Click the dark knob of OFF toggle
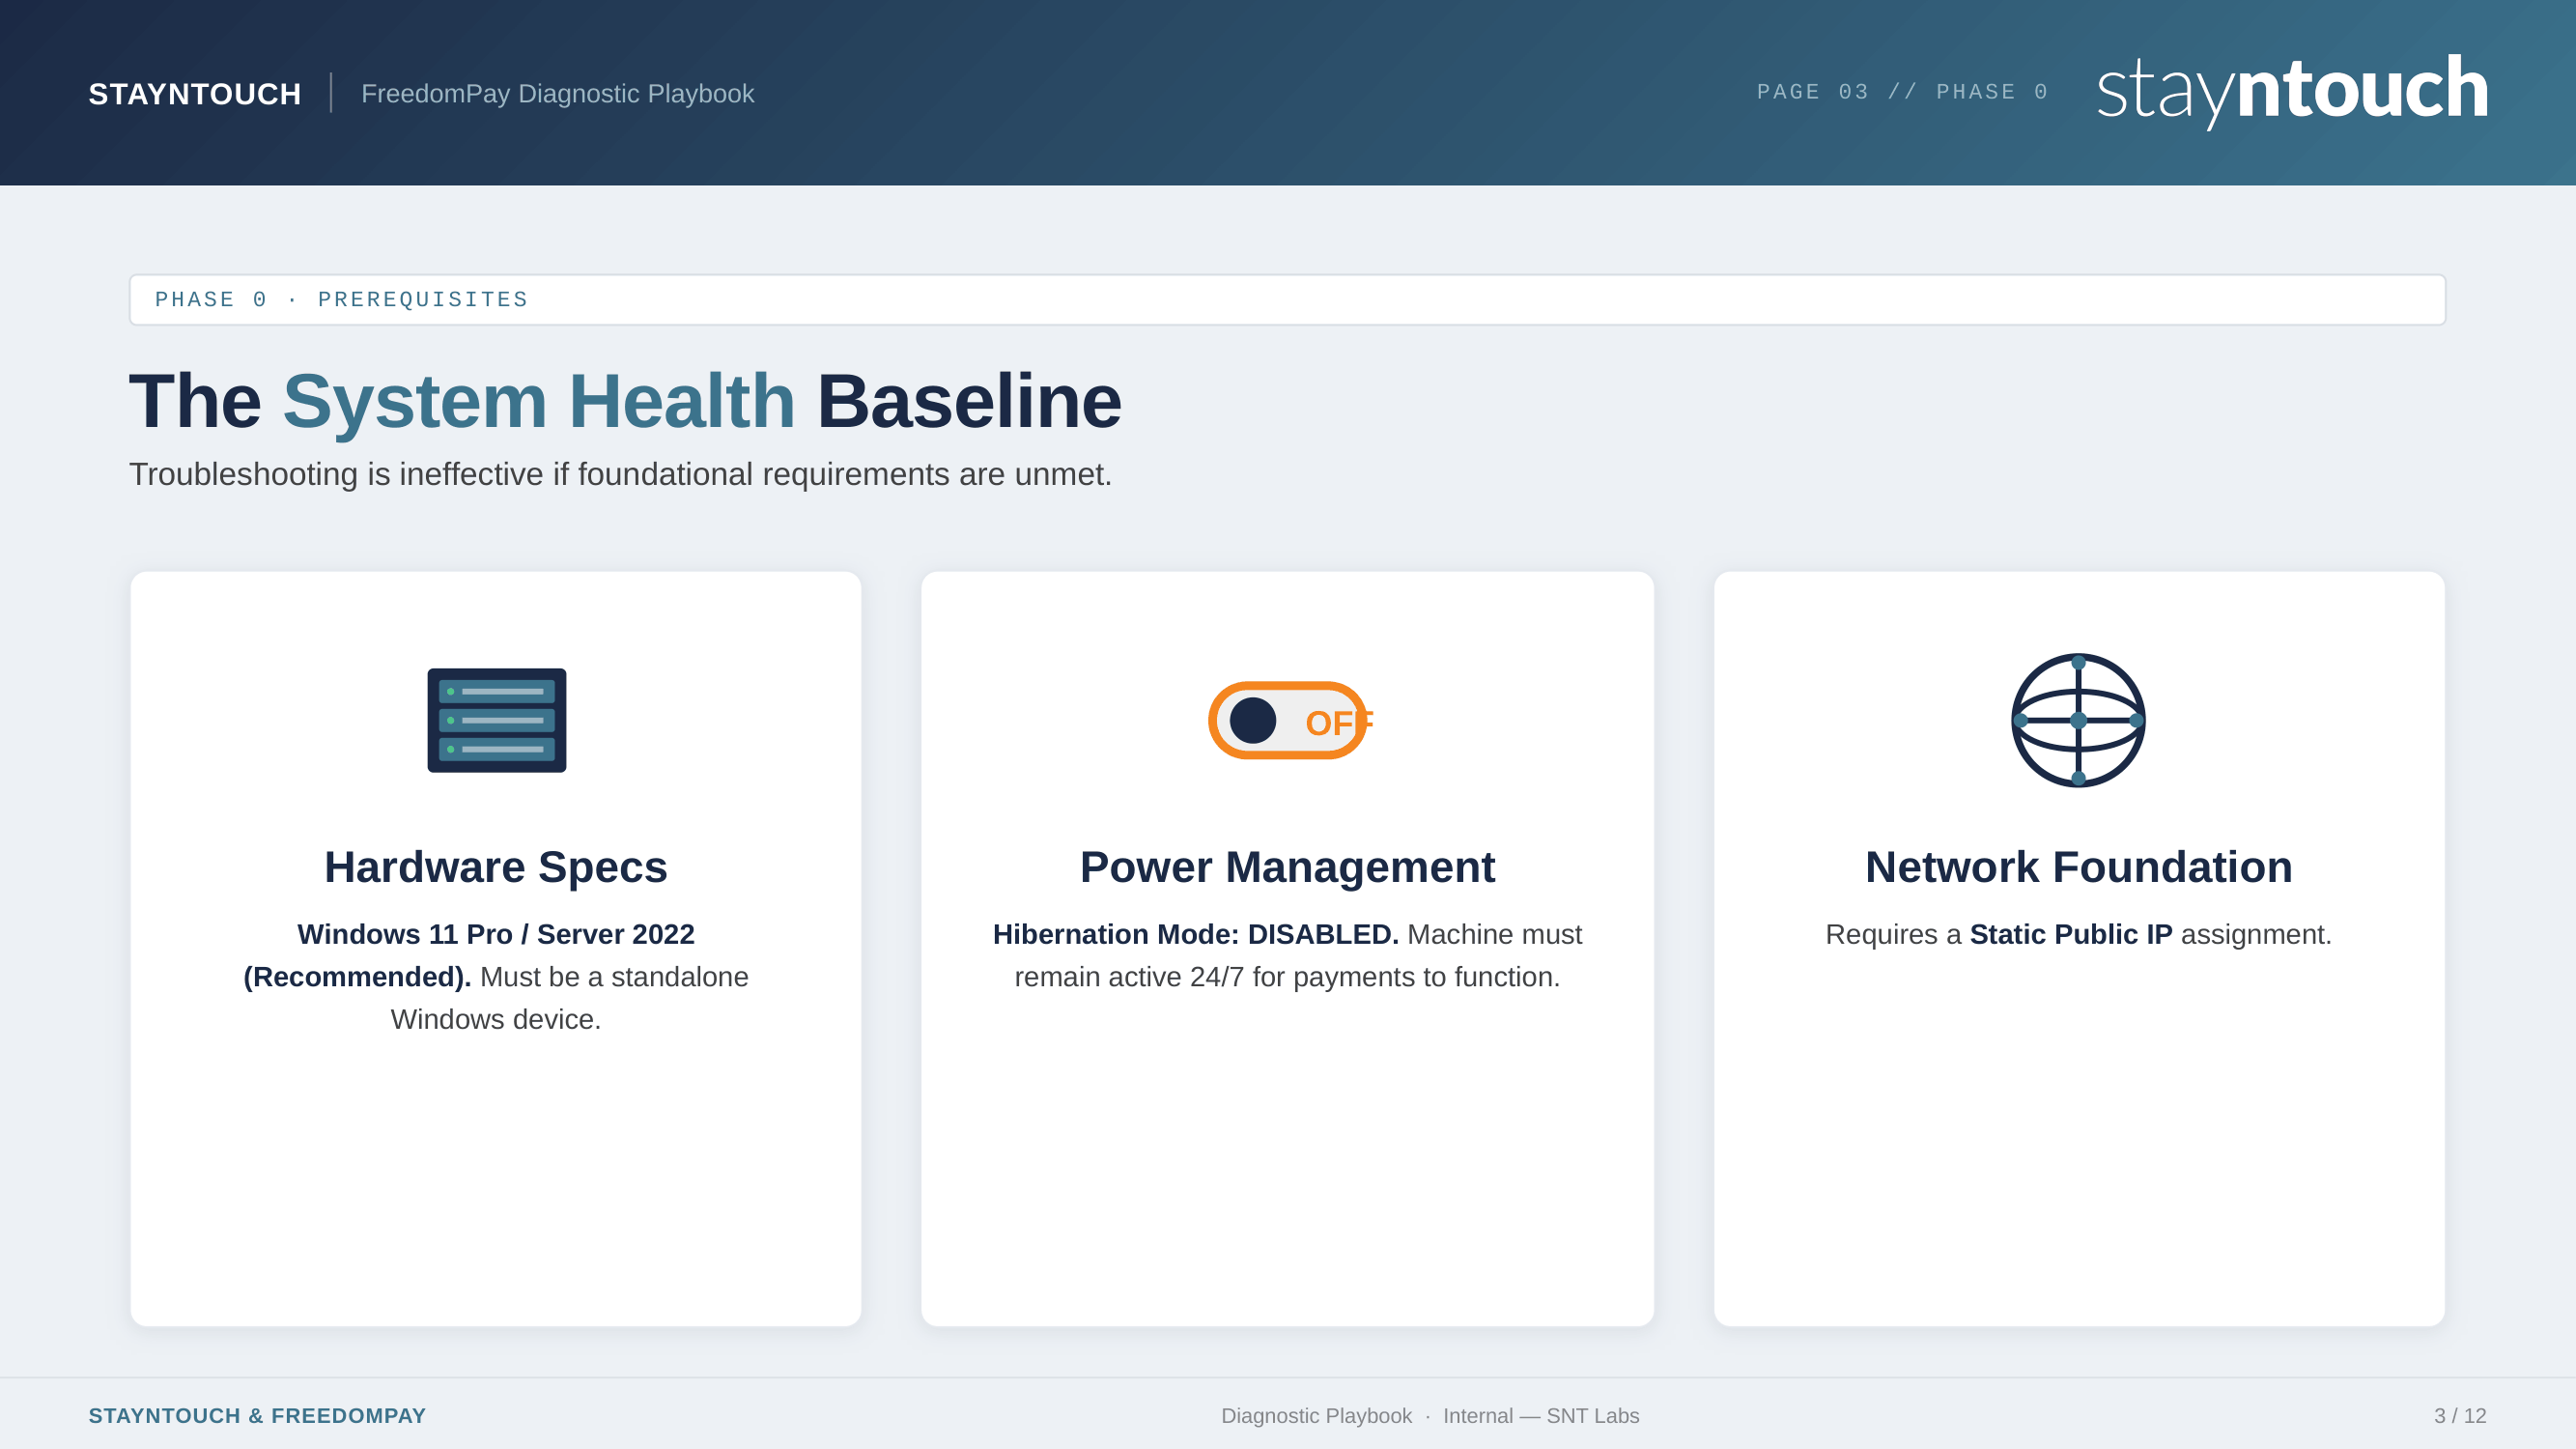This screenshot has width=2576, height=1449. coord(1252,720)
